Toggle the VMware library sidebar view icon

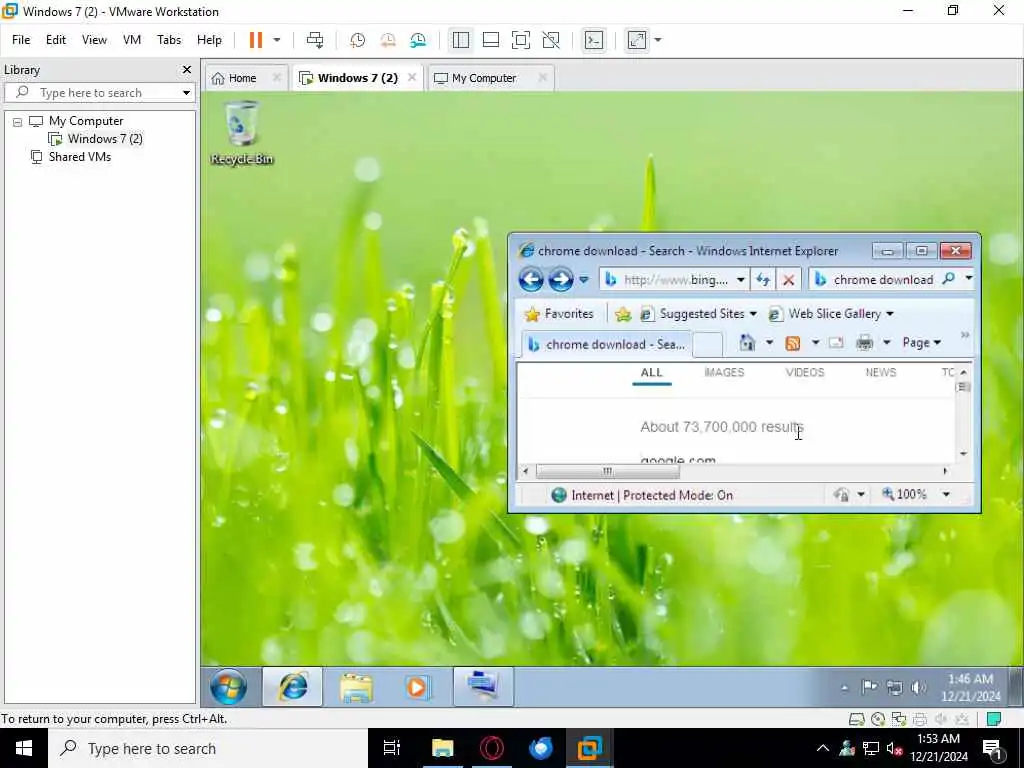pyautogui.click(x=460, y=40)
